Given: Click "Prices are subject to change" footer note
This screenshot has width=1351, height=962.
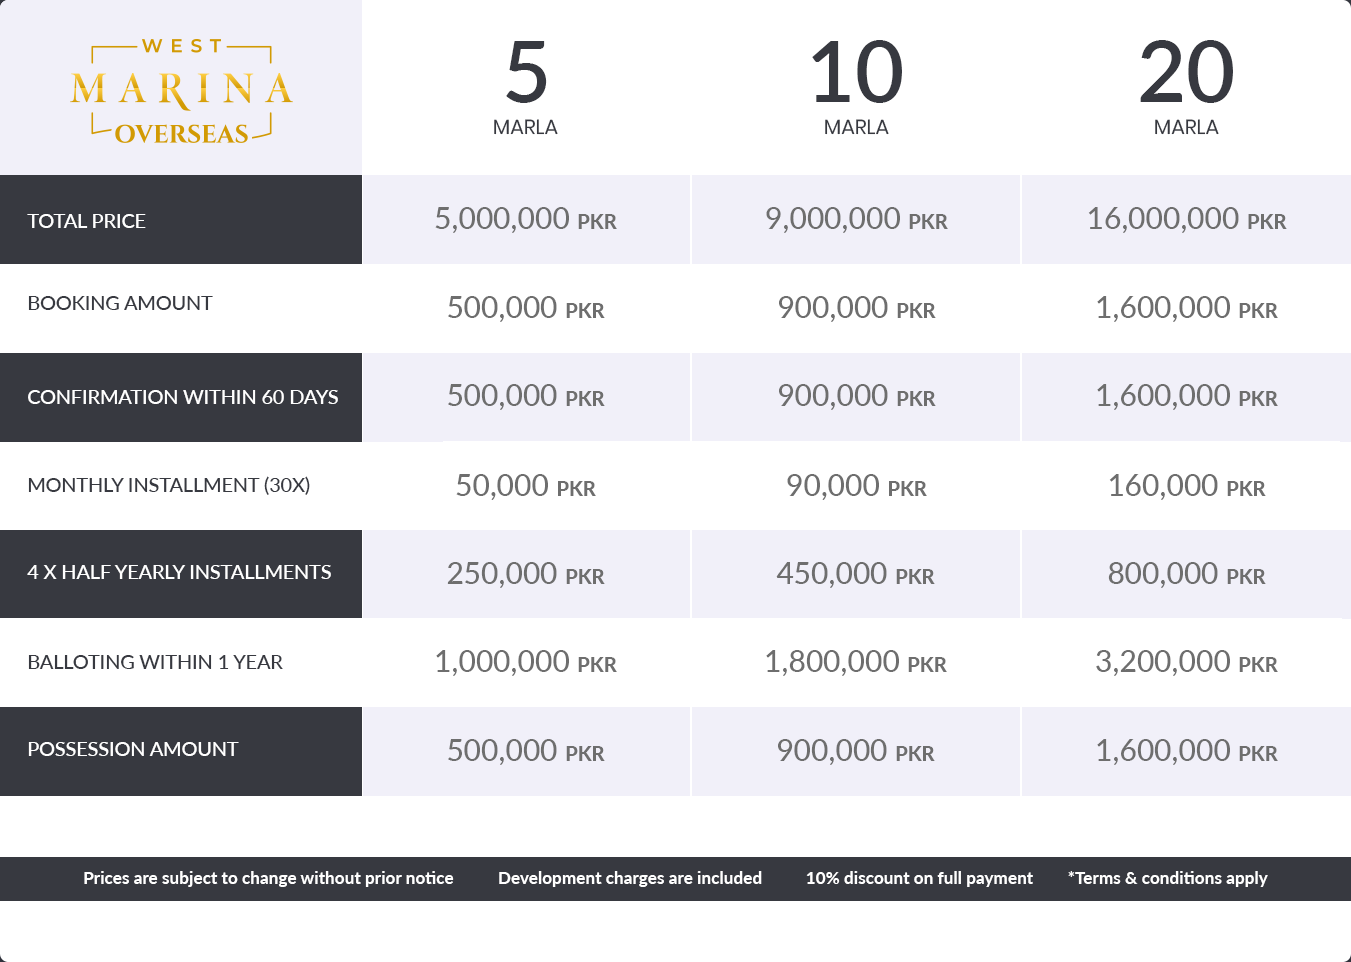Looking at the screenshot, I should coord(268,878).
